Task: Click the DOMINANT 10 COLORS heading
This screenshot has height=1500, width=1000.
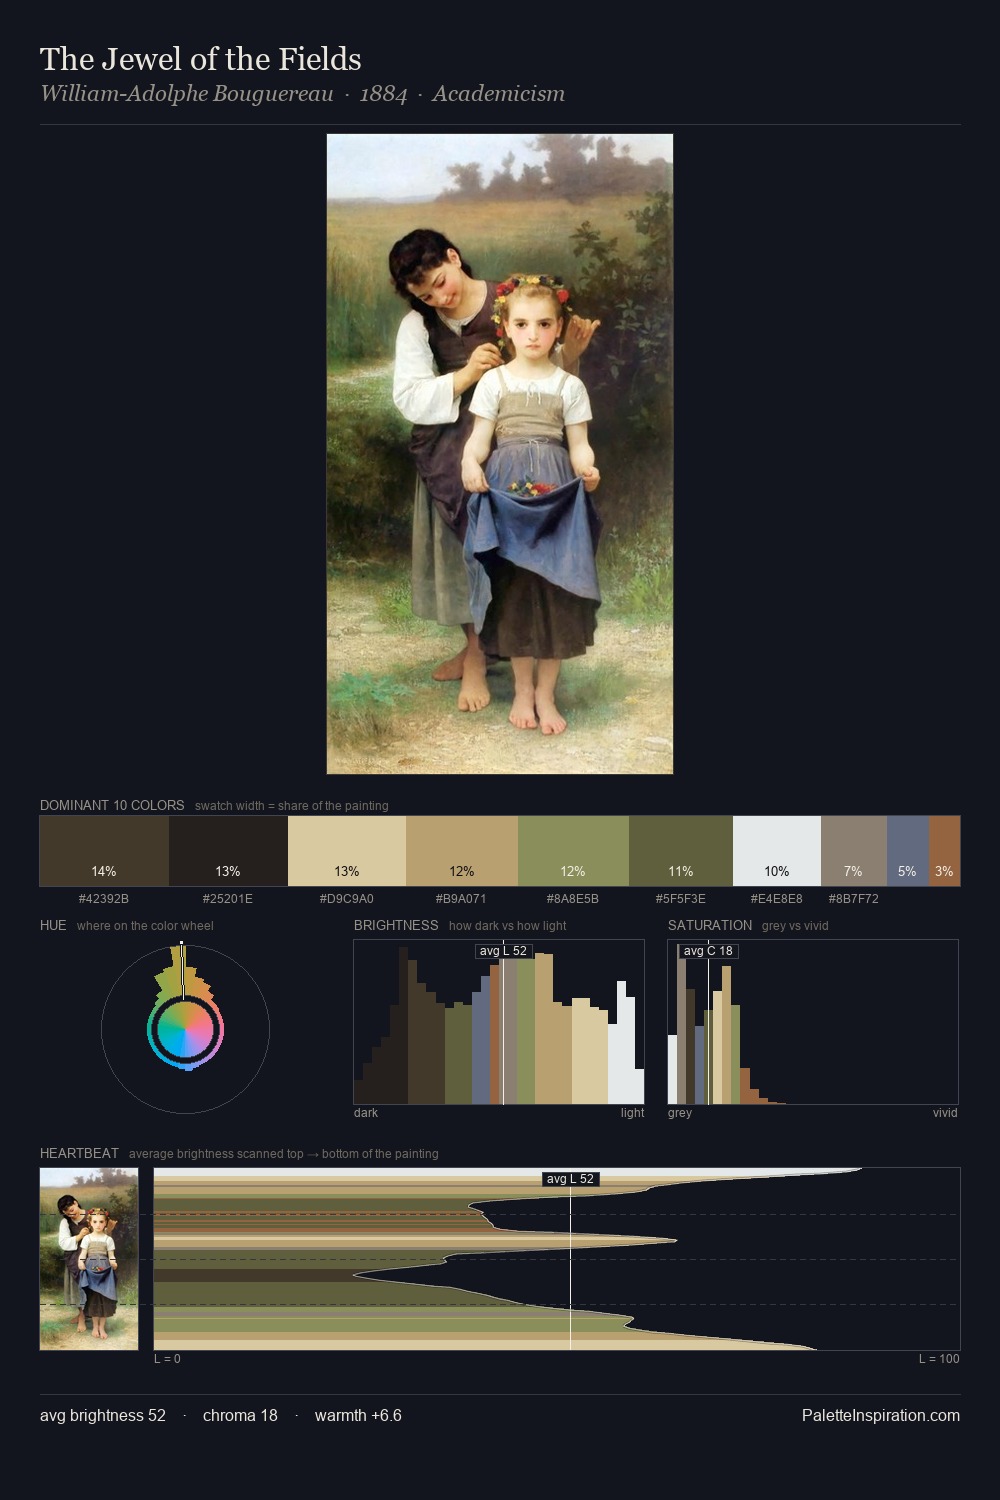Action: pyautogui.click(x=112, y=805)
